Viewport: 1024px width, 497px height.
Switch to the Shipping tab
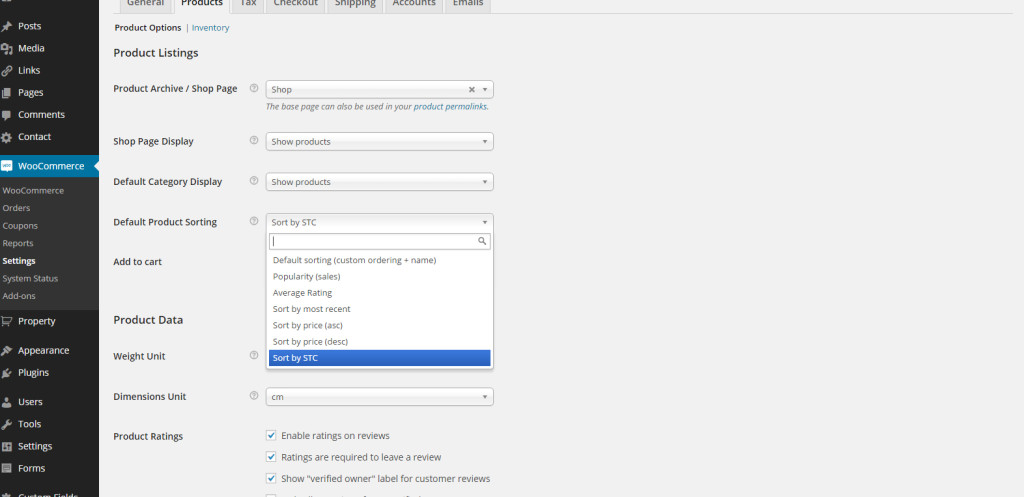(x=355, y=4)
